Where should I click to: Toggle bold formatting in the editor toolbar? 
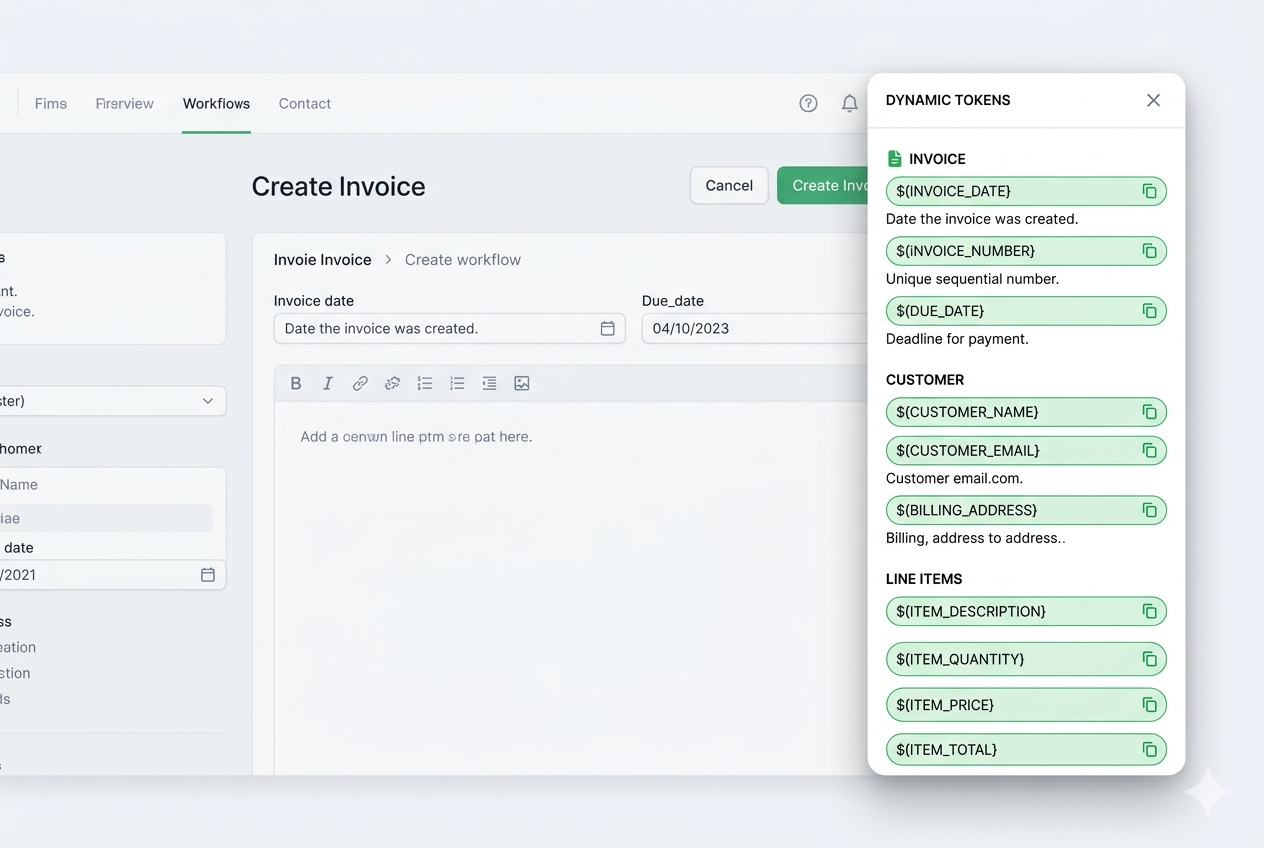(296, 383)
